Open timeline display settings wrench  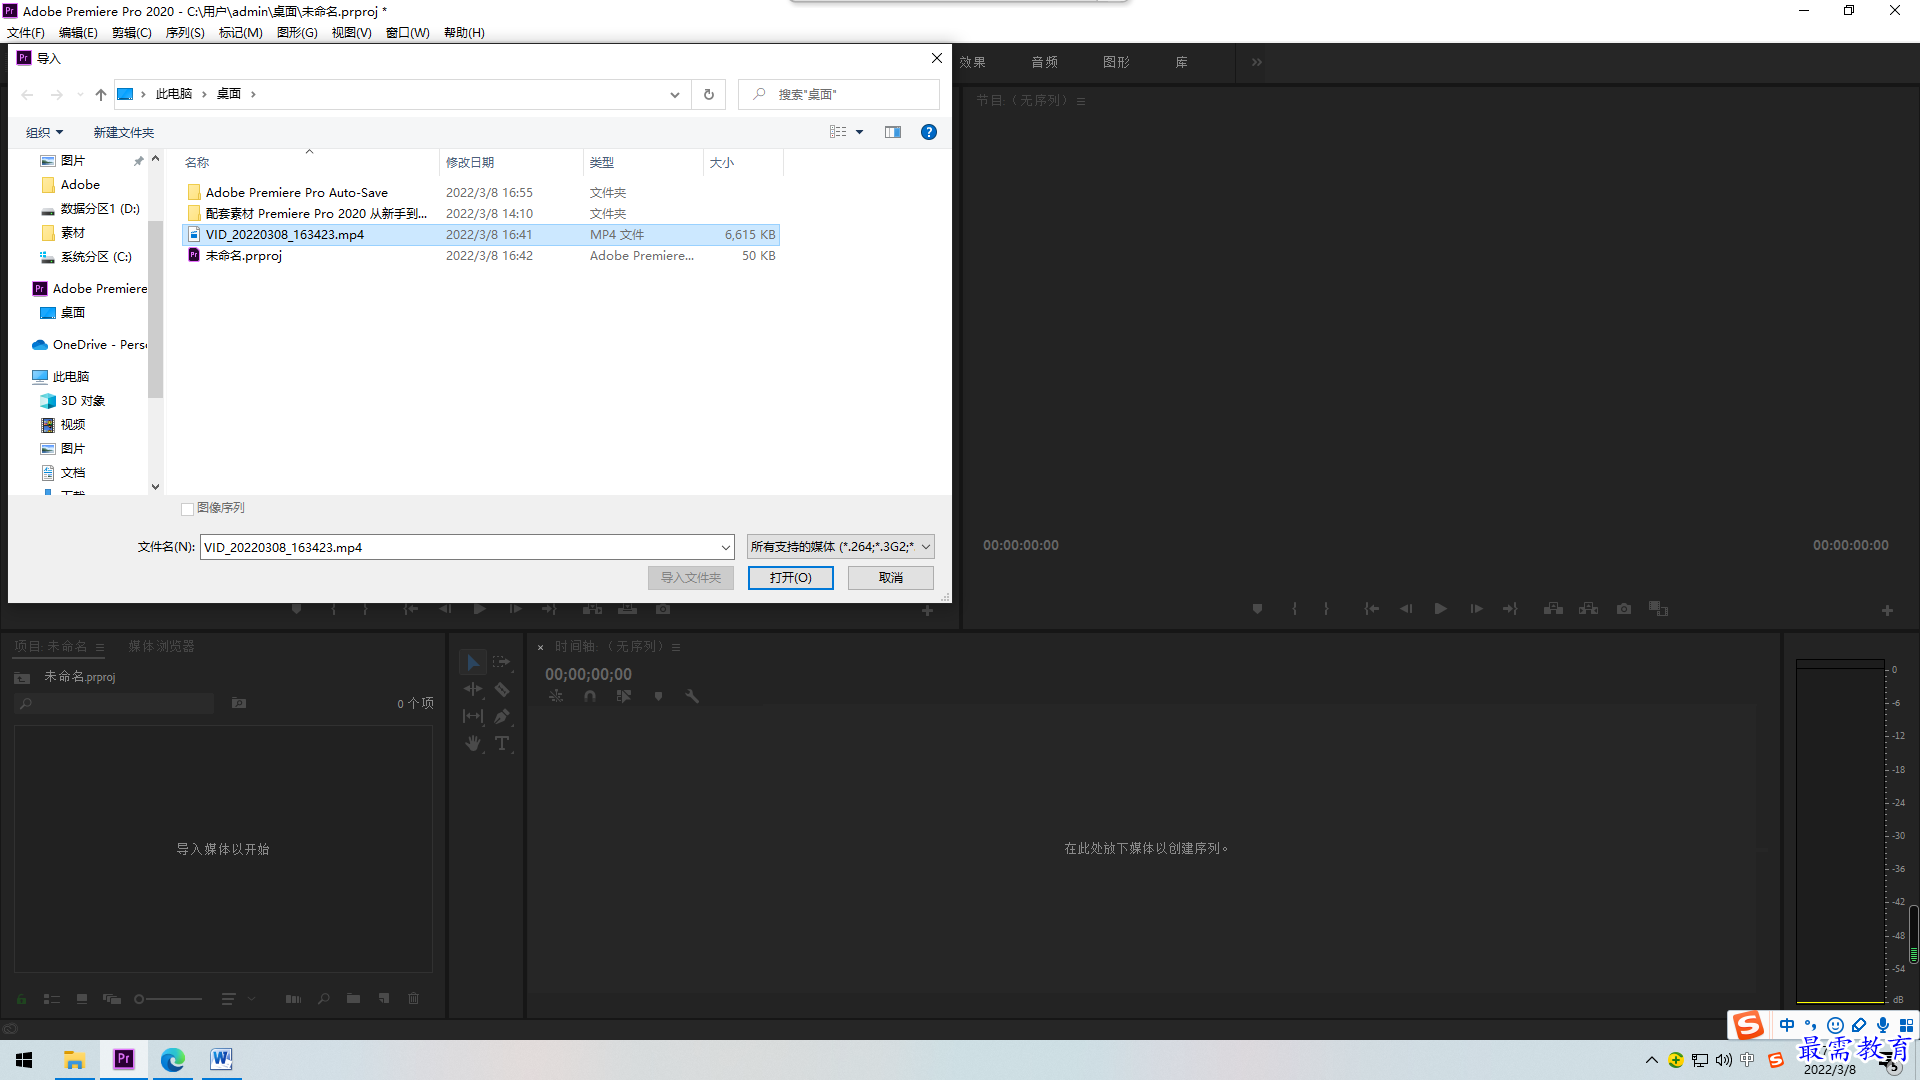(x=691, y=696)
